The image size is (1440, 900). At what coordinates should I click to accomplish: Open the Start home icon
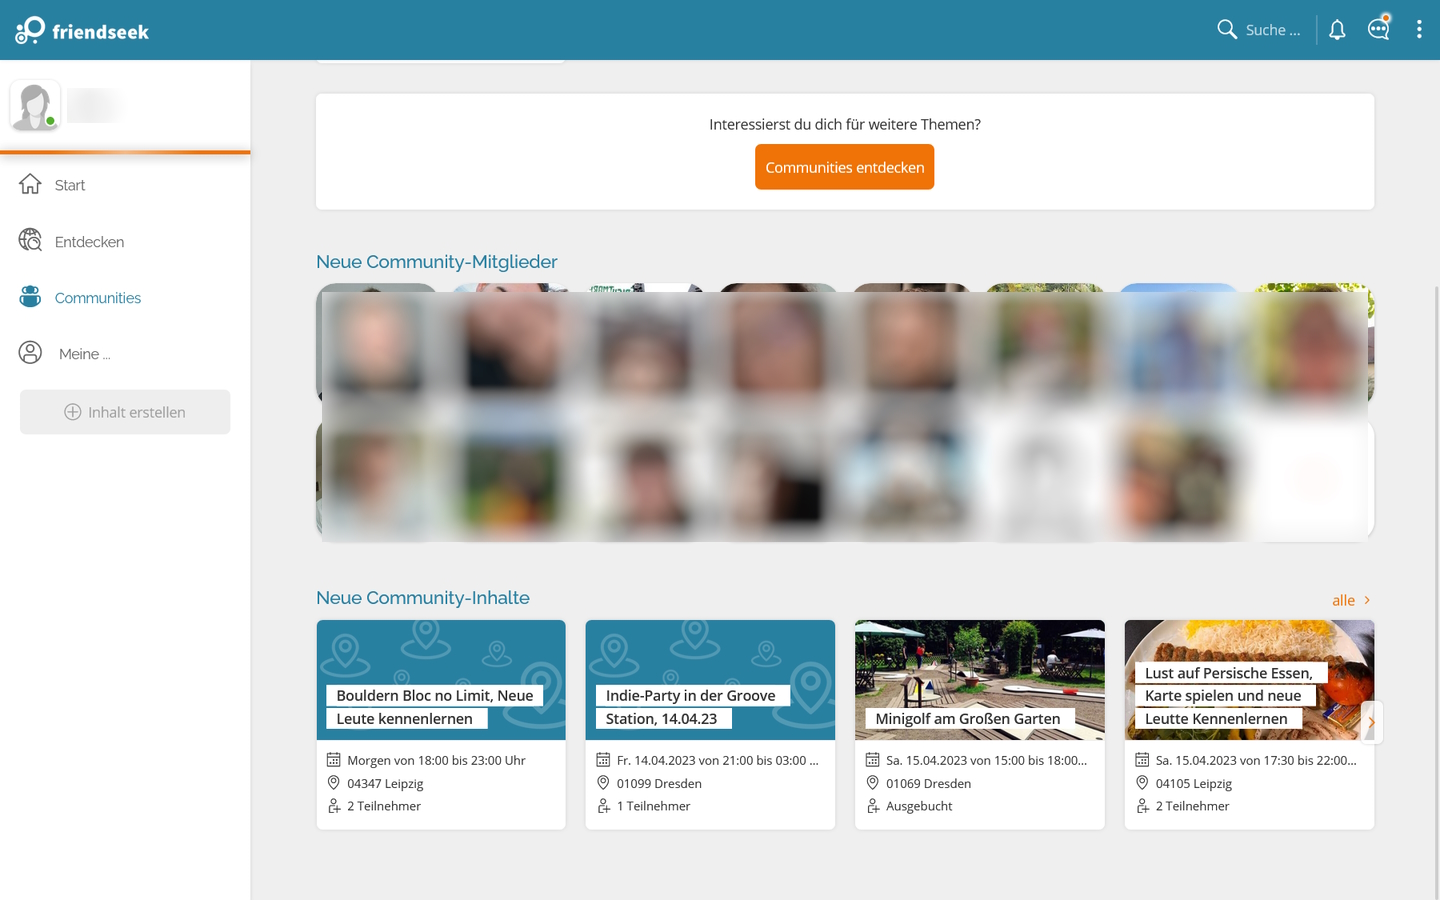30,184
